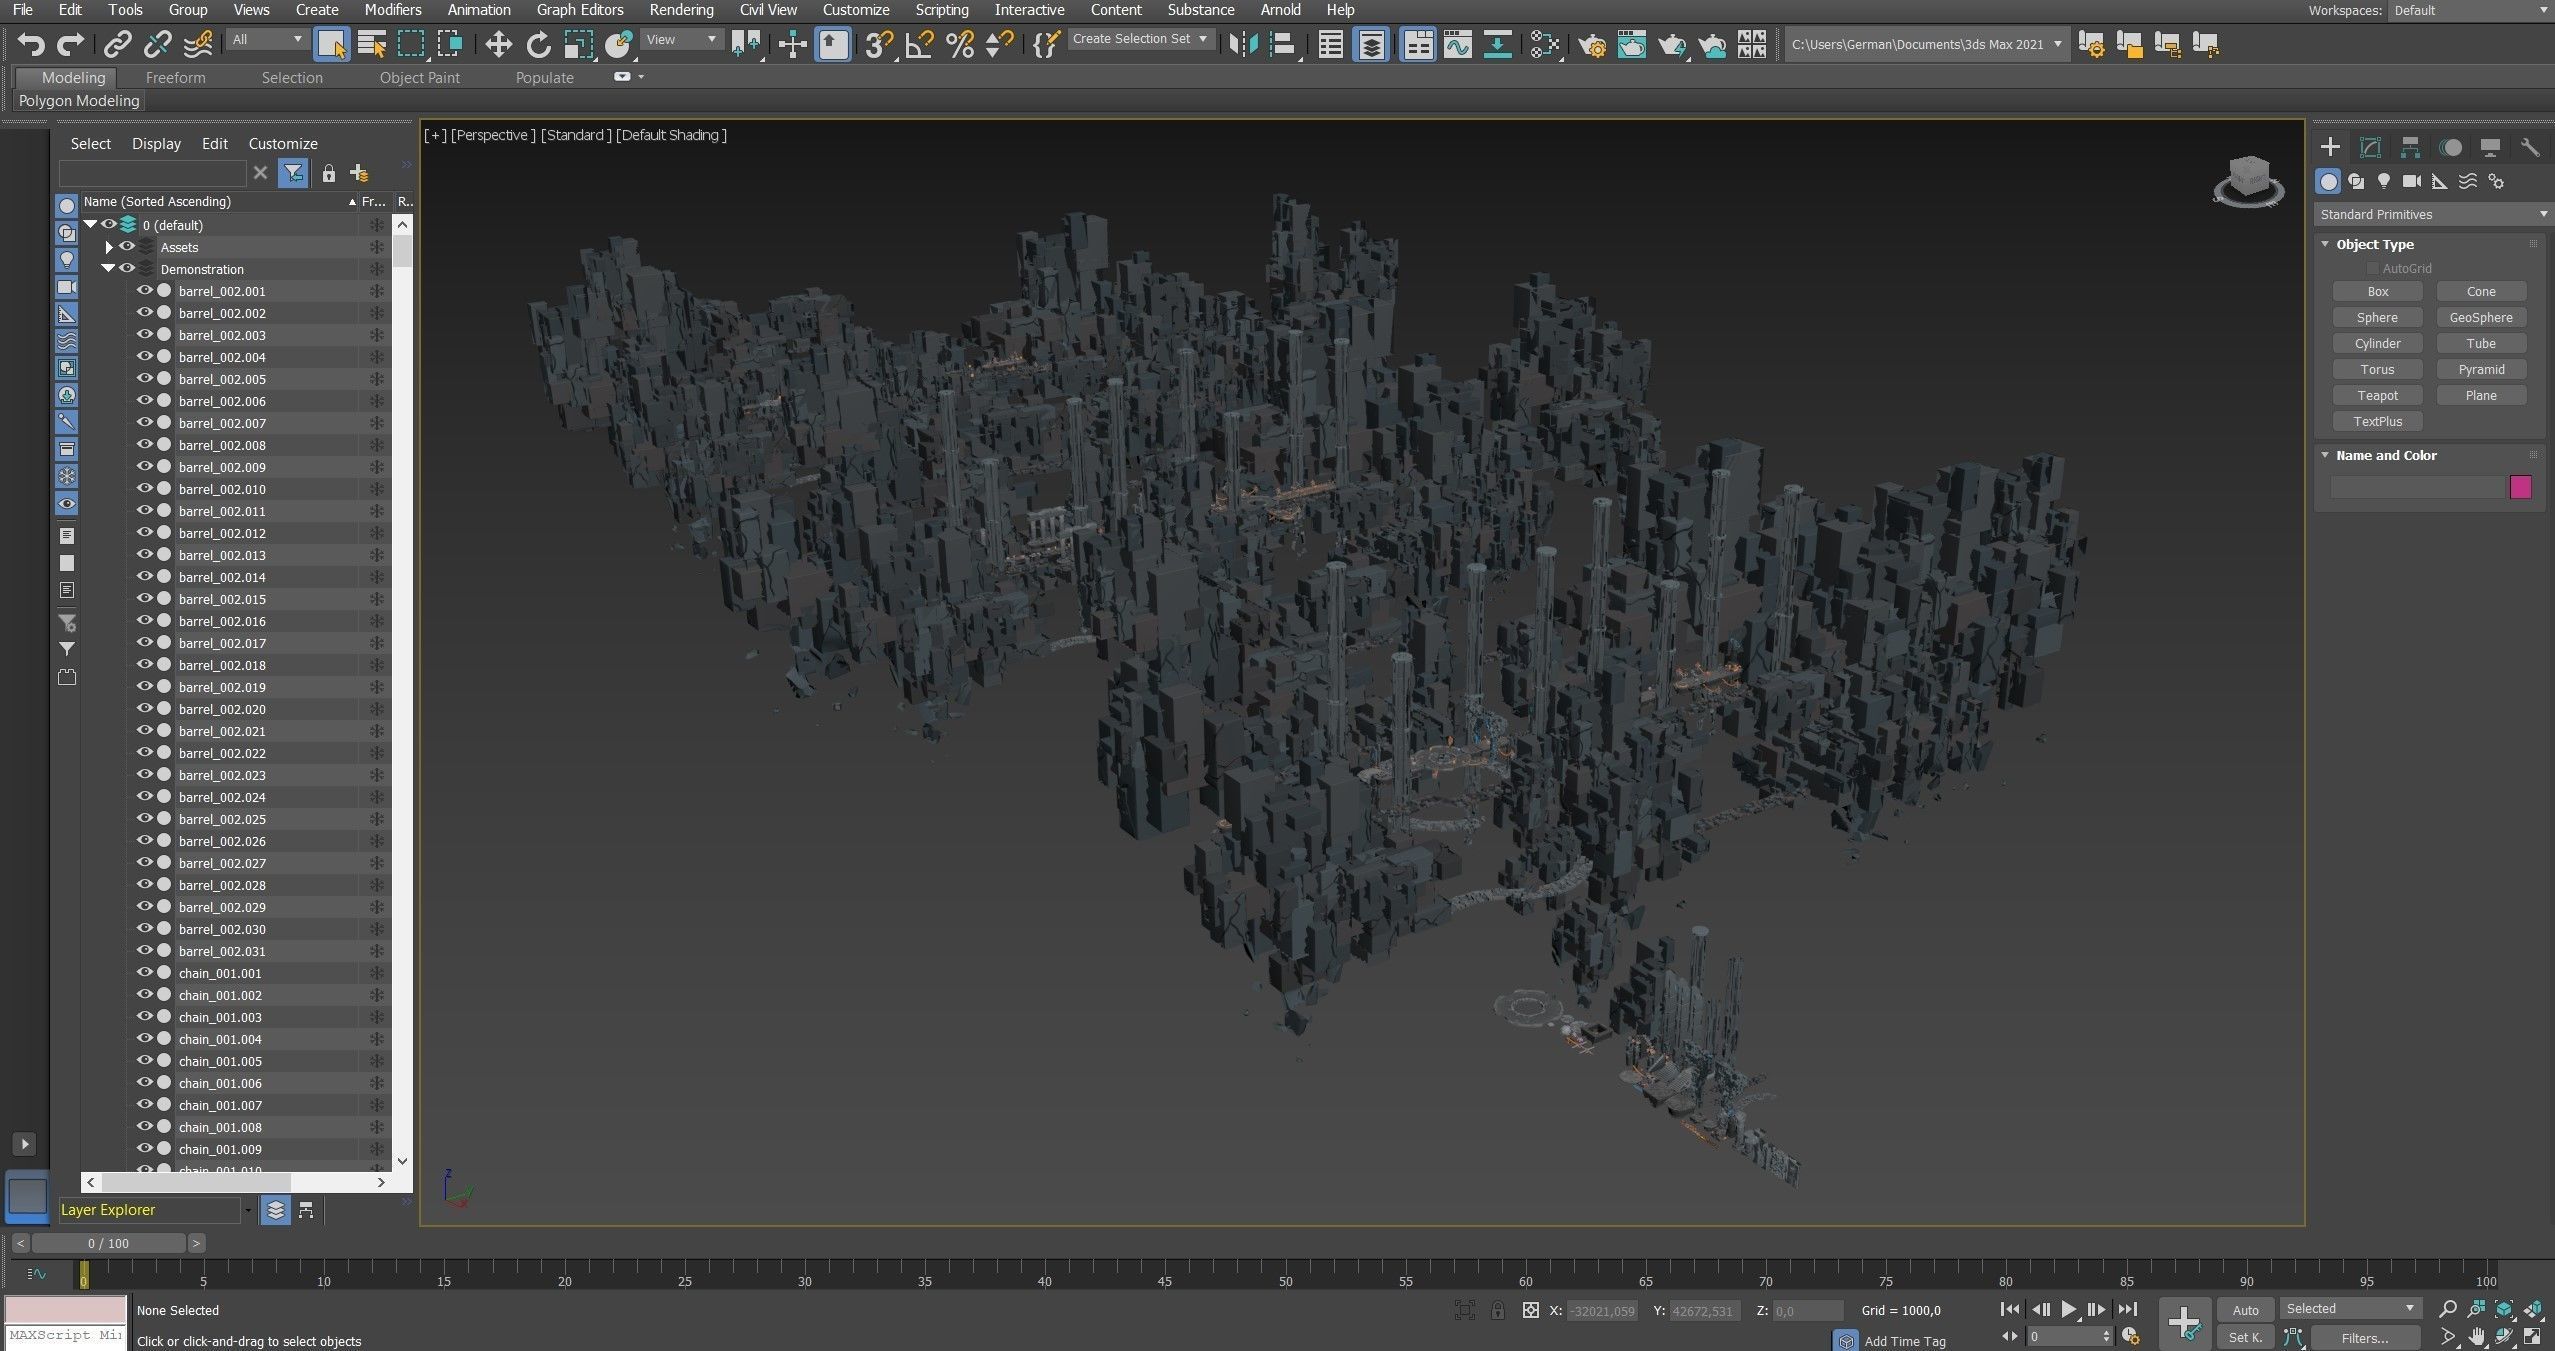2555x1351 pixels.
Task: Select the Cameras category icon
Action: pos(2412,181)
